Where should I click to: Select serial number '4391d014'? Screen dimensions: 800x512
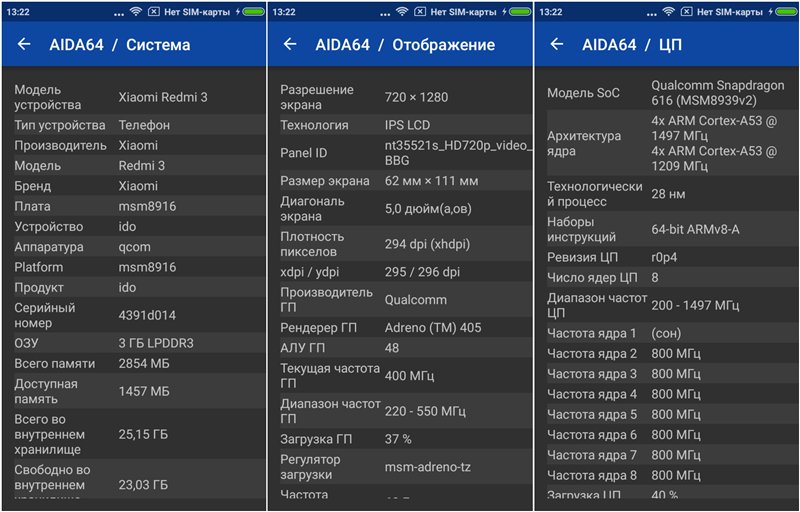click(147, 315)
